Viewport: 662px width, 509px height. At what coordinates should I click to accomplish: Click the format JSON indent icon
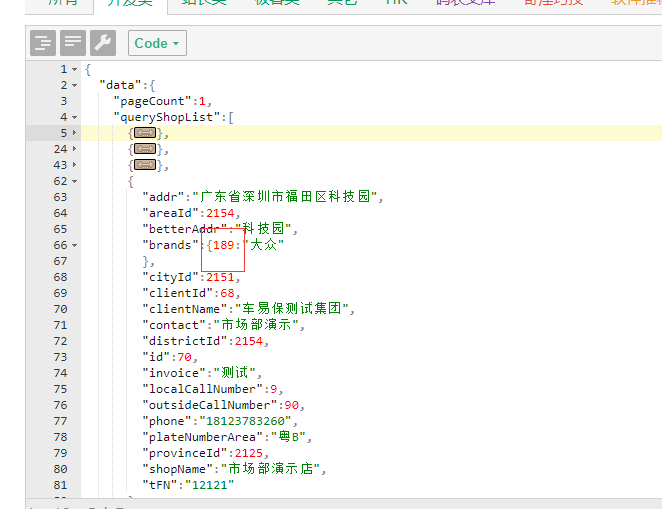(x=43, y=43)
